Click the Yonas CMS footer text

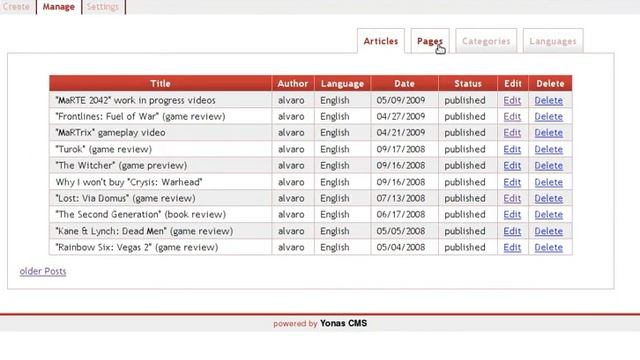343,323
